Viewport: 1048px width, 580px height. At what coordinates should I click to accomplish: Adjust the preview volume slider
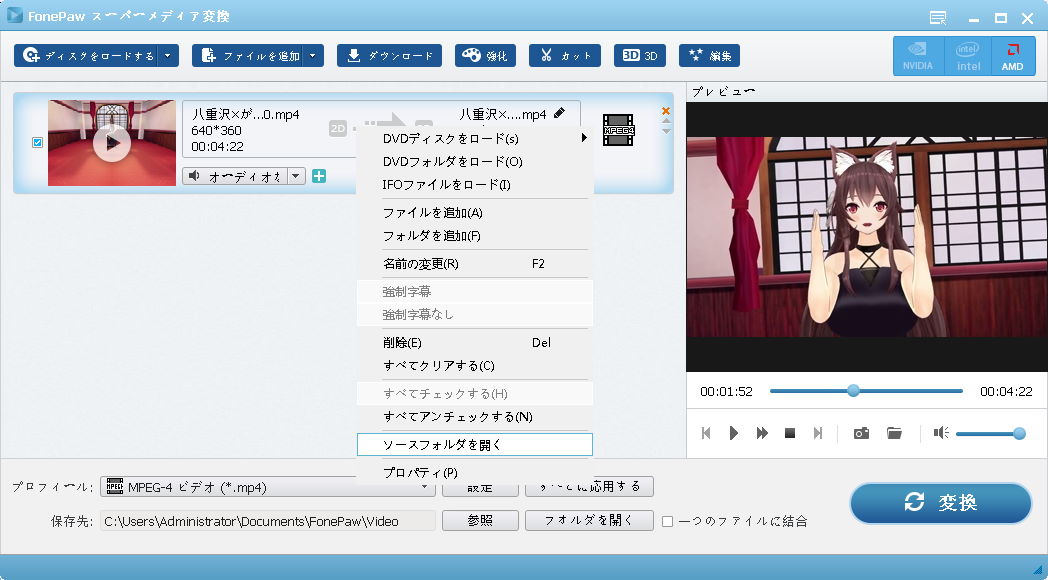click(991, 434)
